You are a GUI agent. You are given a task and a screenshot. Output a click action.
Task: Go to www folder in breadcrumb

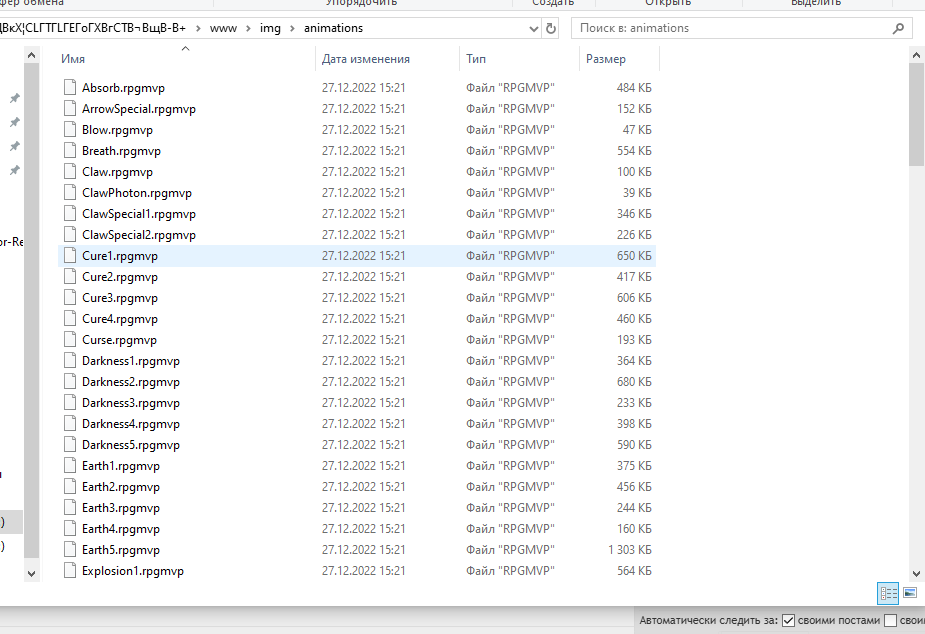point(223,28)
